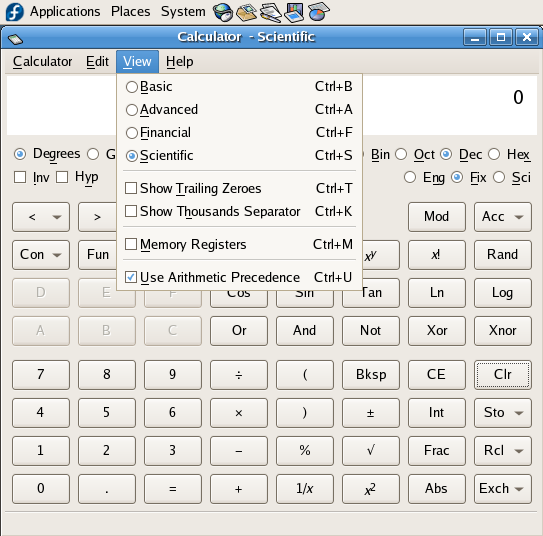Click the square root button
This screenshot has width=543, height=536.
(371, 451)
